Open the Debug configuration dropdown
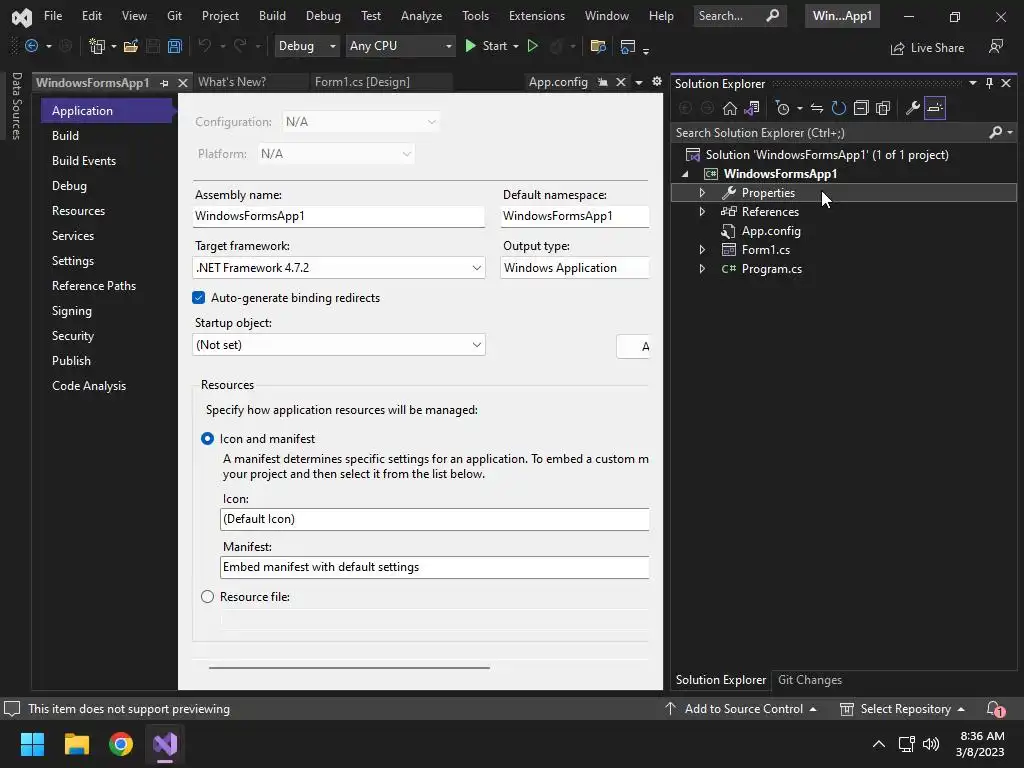The width and height of the screenshot is (1024, 768). click(x=306, y=46)
